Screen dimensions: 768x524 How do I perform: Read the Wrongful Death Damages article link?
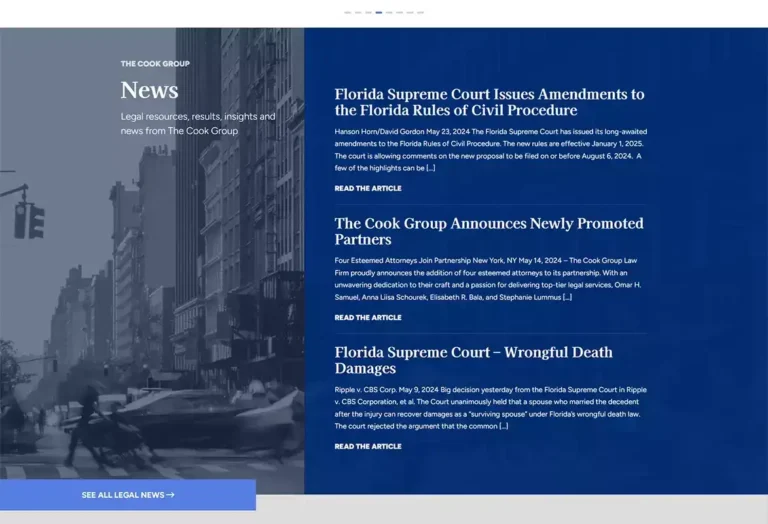[x=368, y=447]
